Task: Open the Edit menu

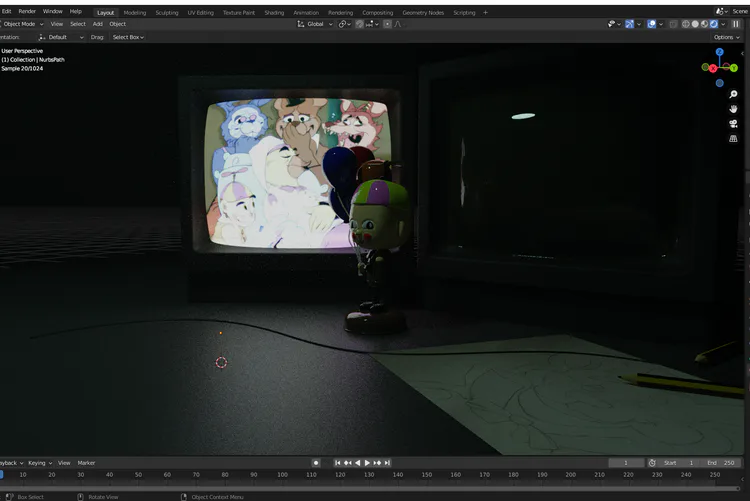Action: click(7, 11)
